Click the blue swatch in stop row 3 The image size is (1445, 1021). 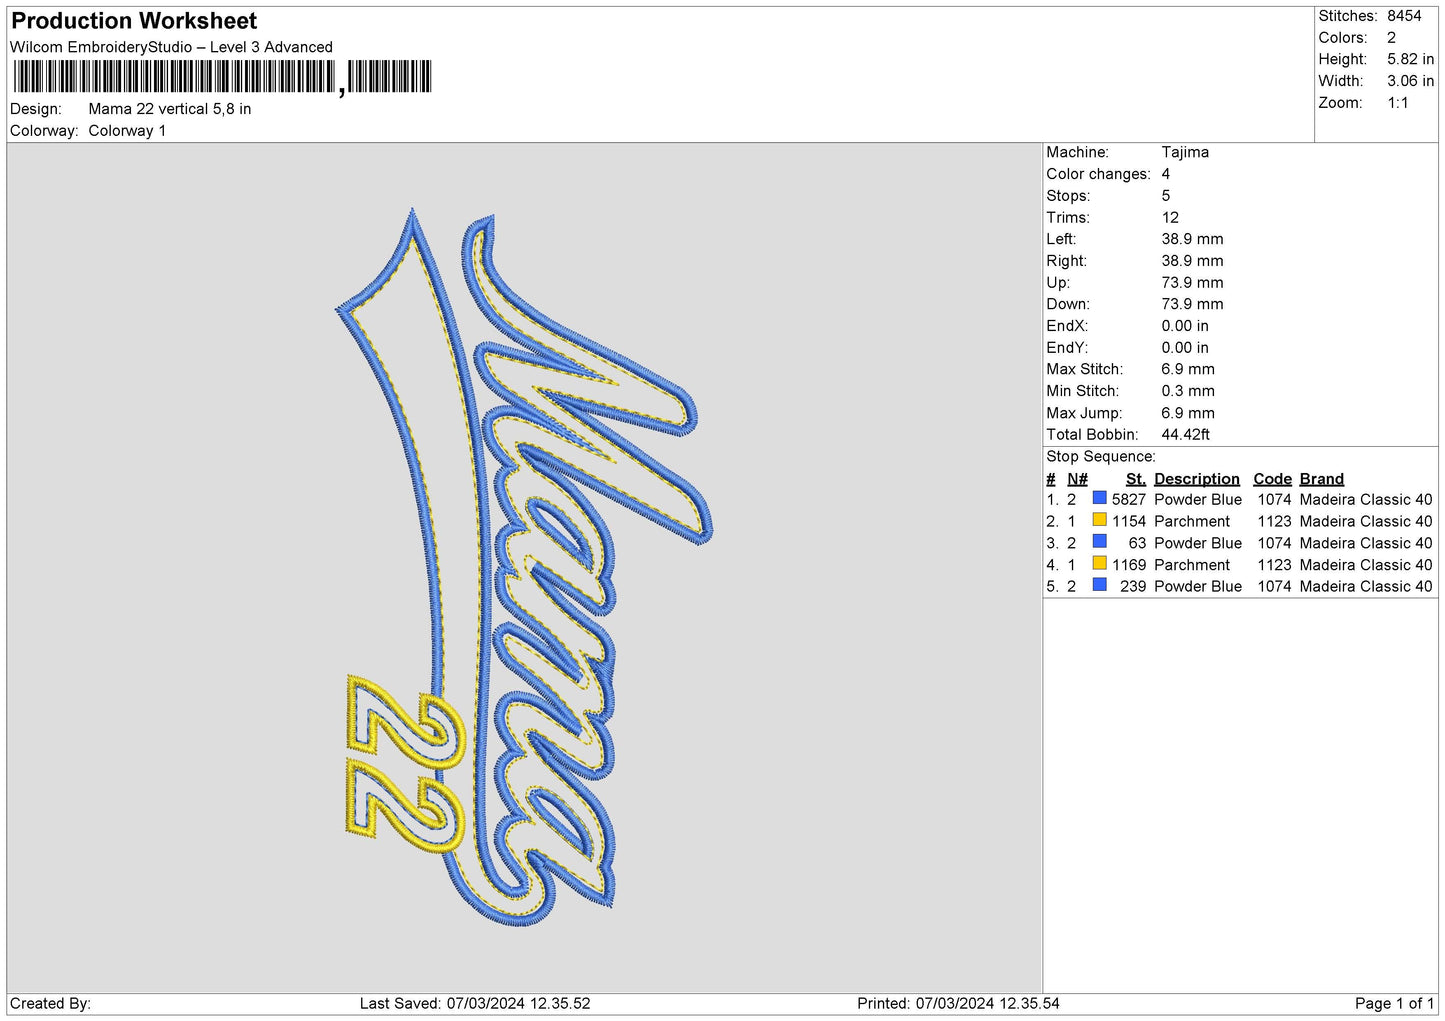(1099, 541)
